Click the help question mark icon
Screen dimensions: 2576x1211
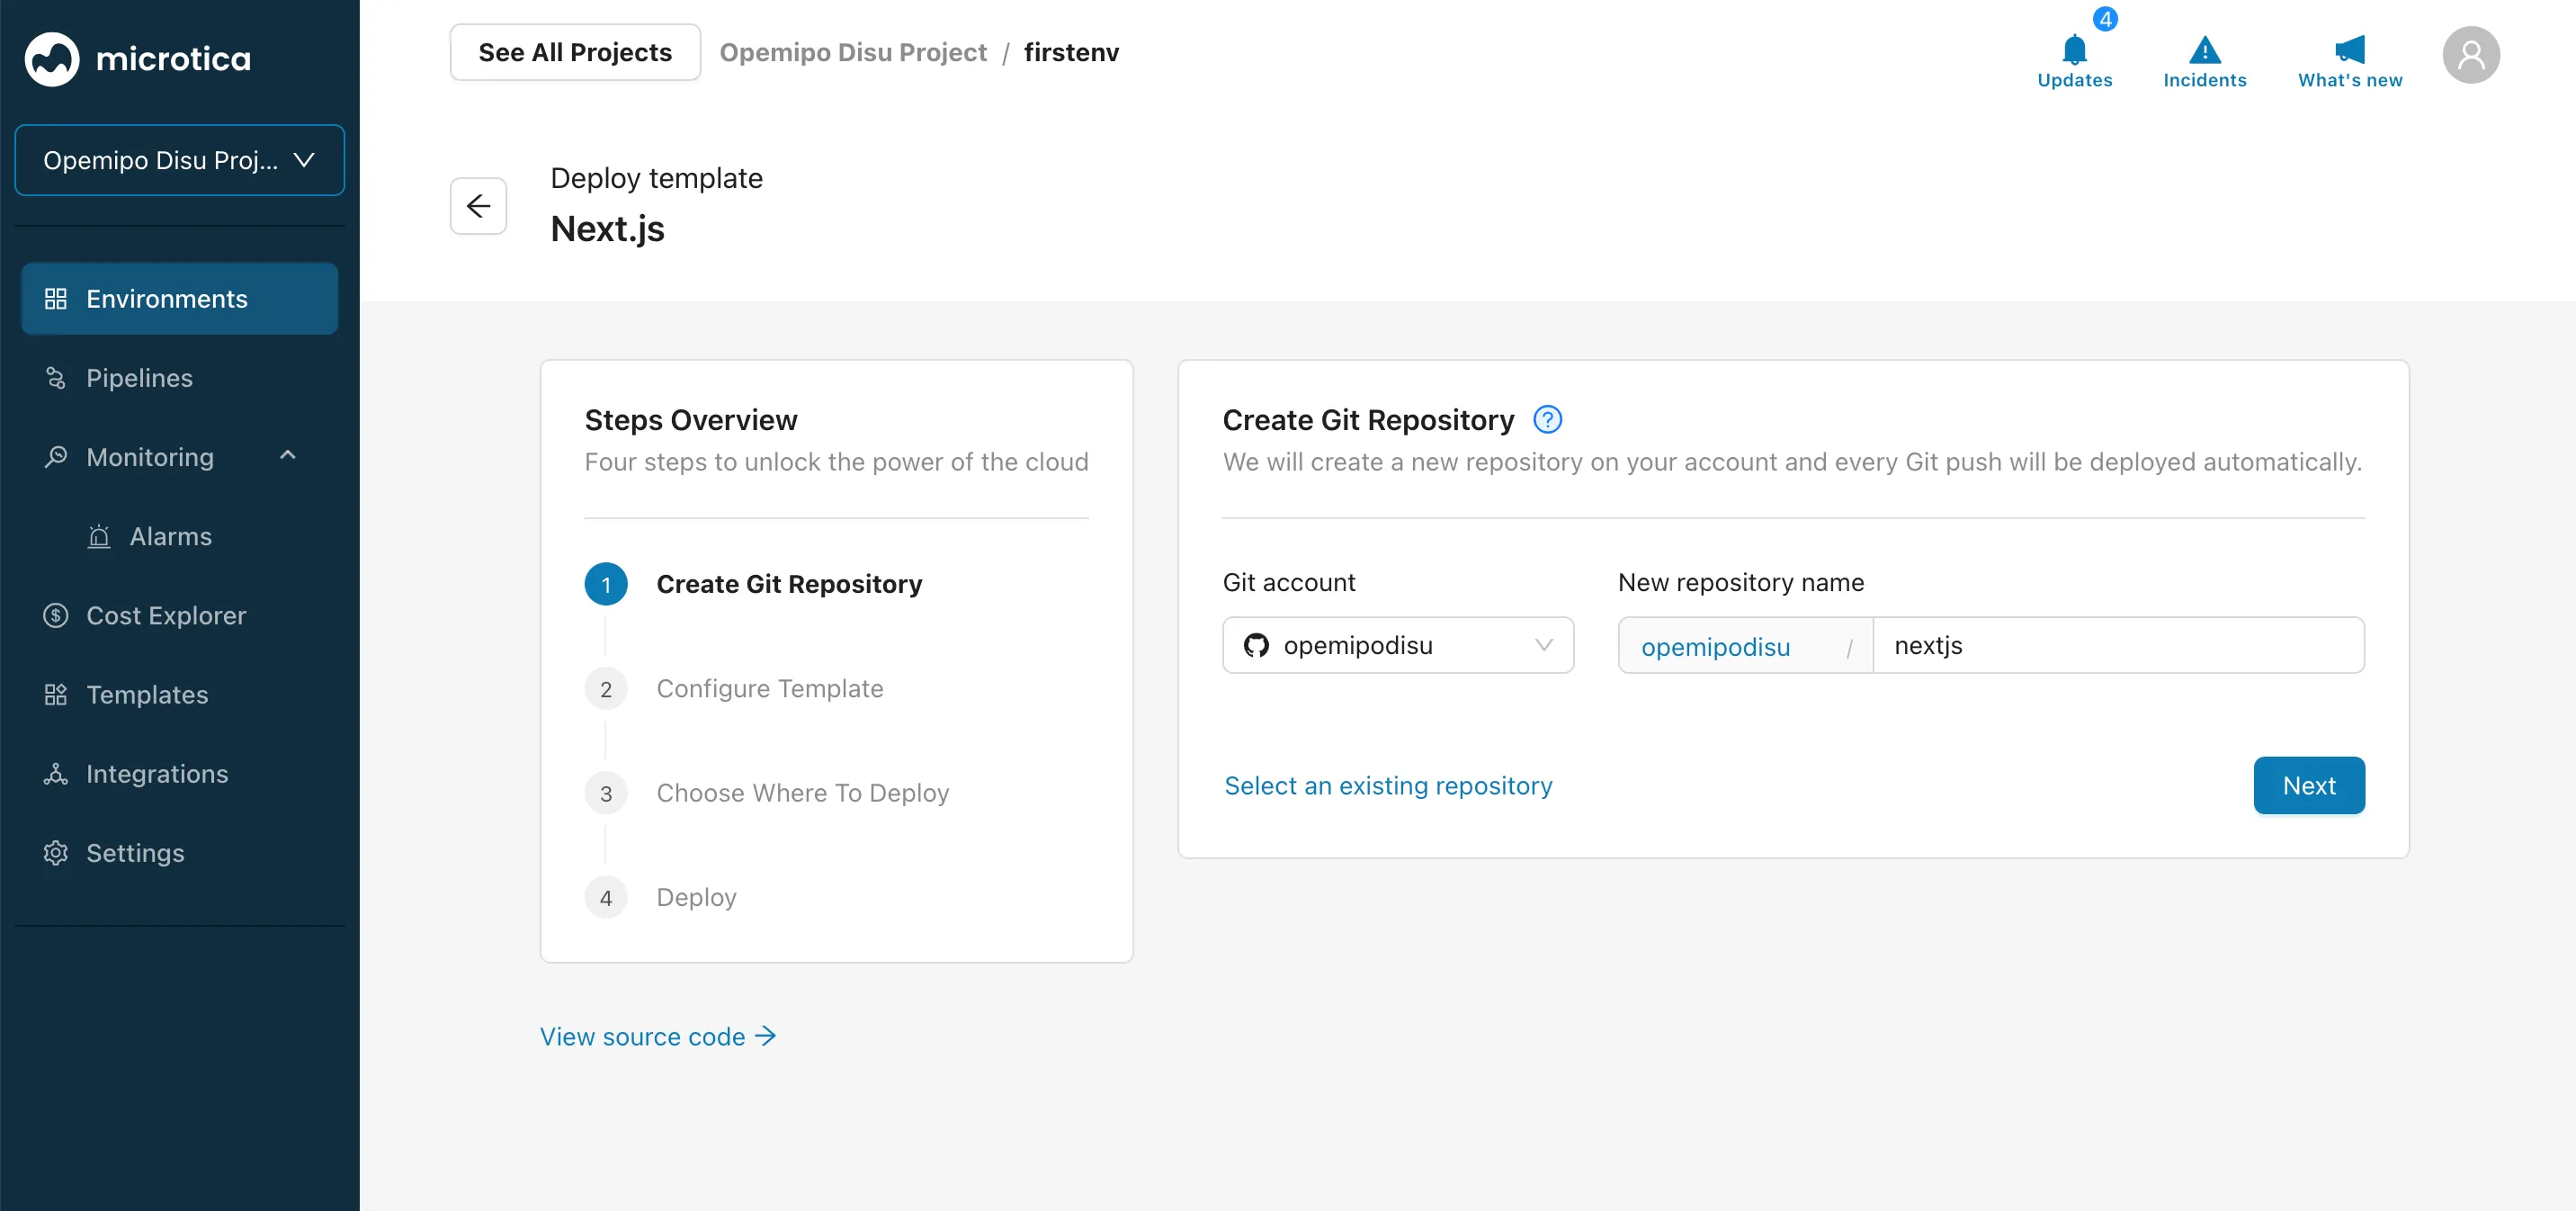[1547, 420]
